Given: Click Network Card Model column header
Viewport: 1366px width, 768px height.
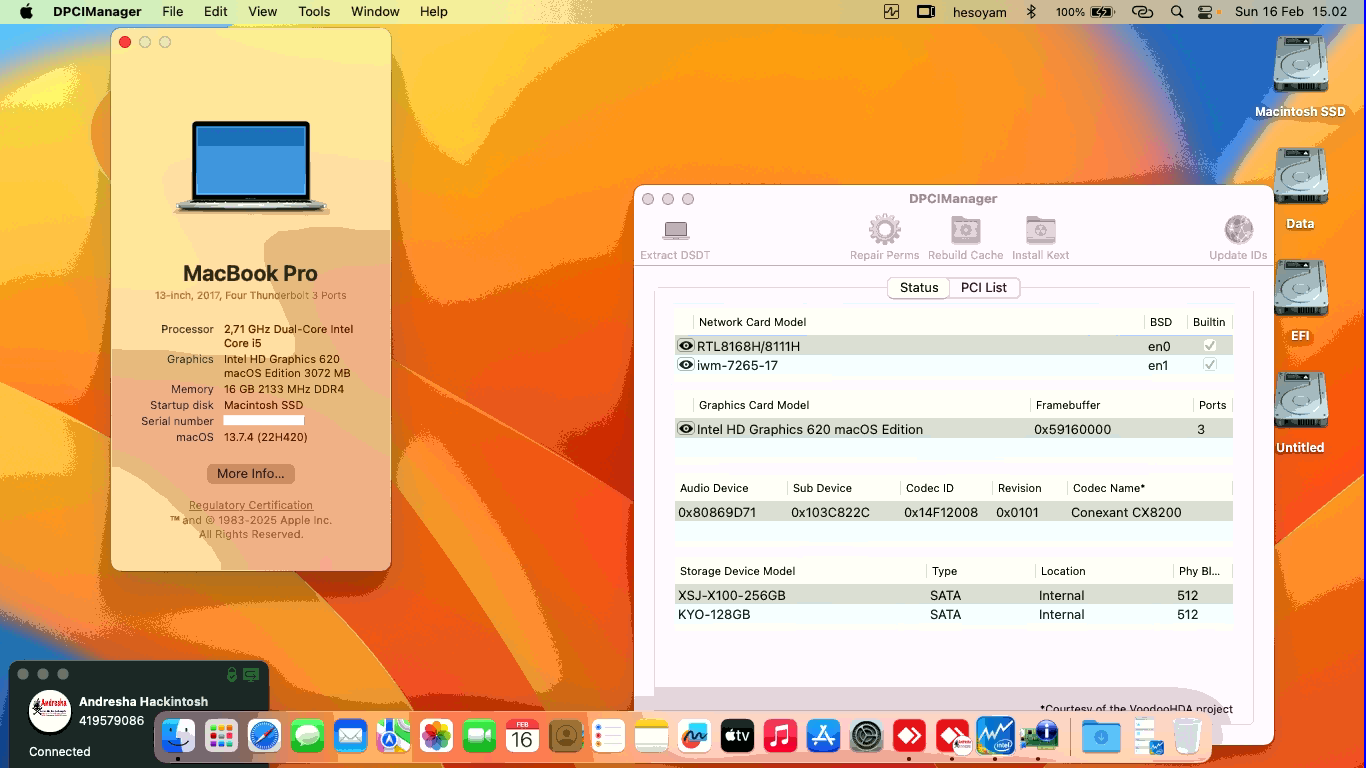Looking at the screenshot, I should (752, 322).
